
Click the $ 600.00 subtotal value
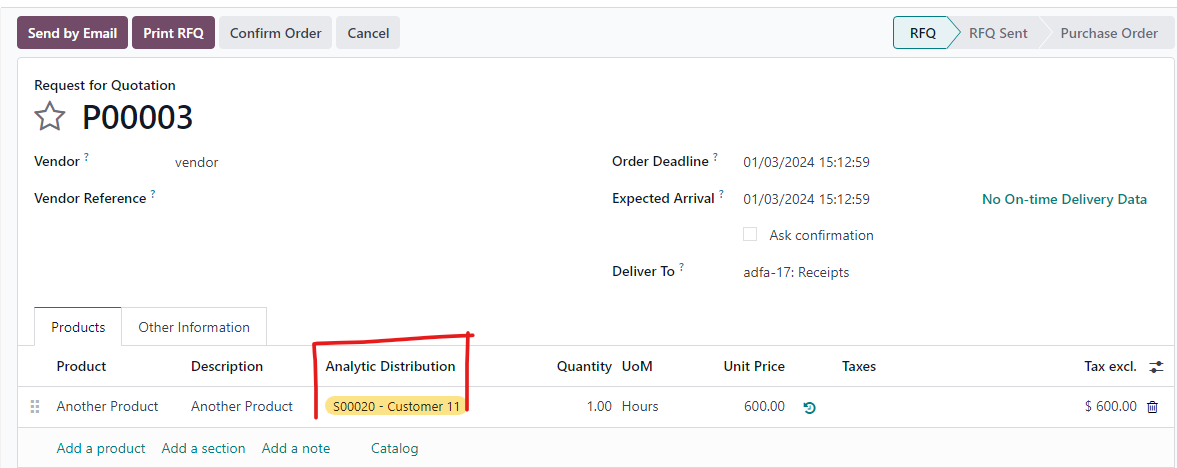tap(1111, 406)
